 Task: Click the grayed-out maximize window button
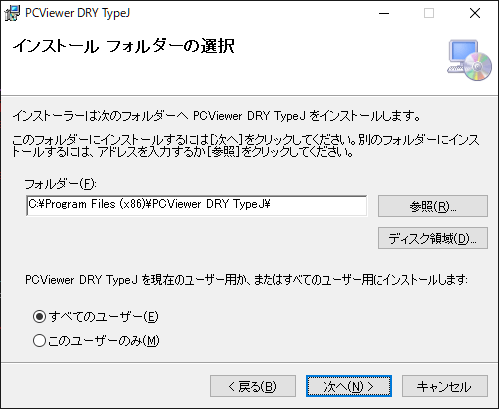(x=429, y=13)
